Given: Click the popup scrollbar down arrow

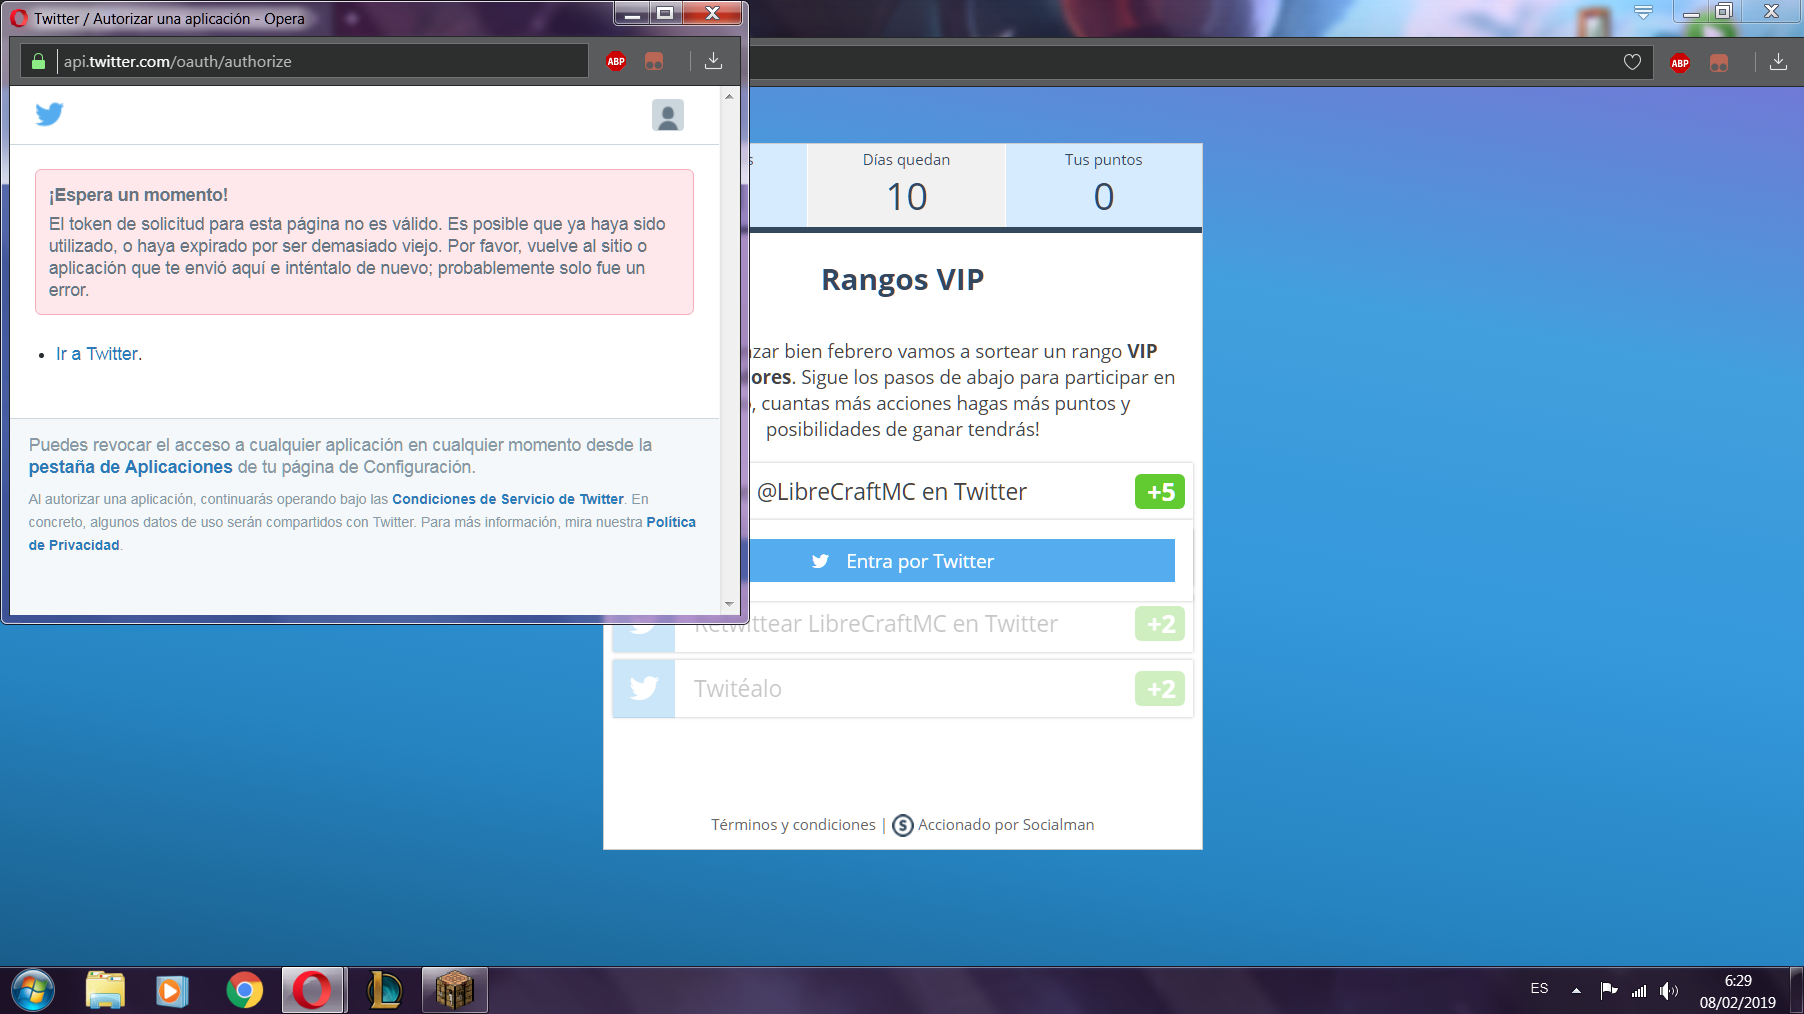Looking at the screenshot, I should point(729,604).
